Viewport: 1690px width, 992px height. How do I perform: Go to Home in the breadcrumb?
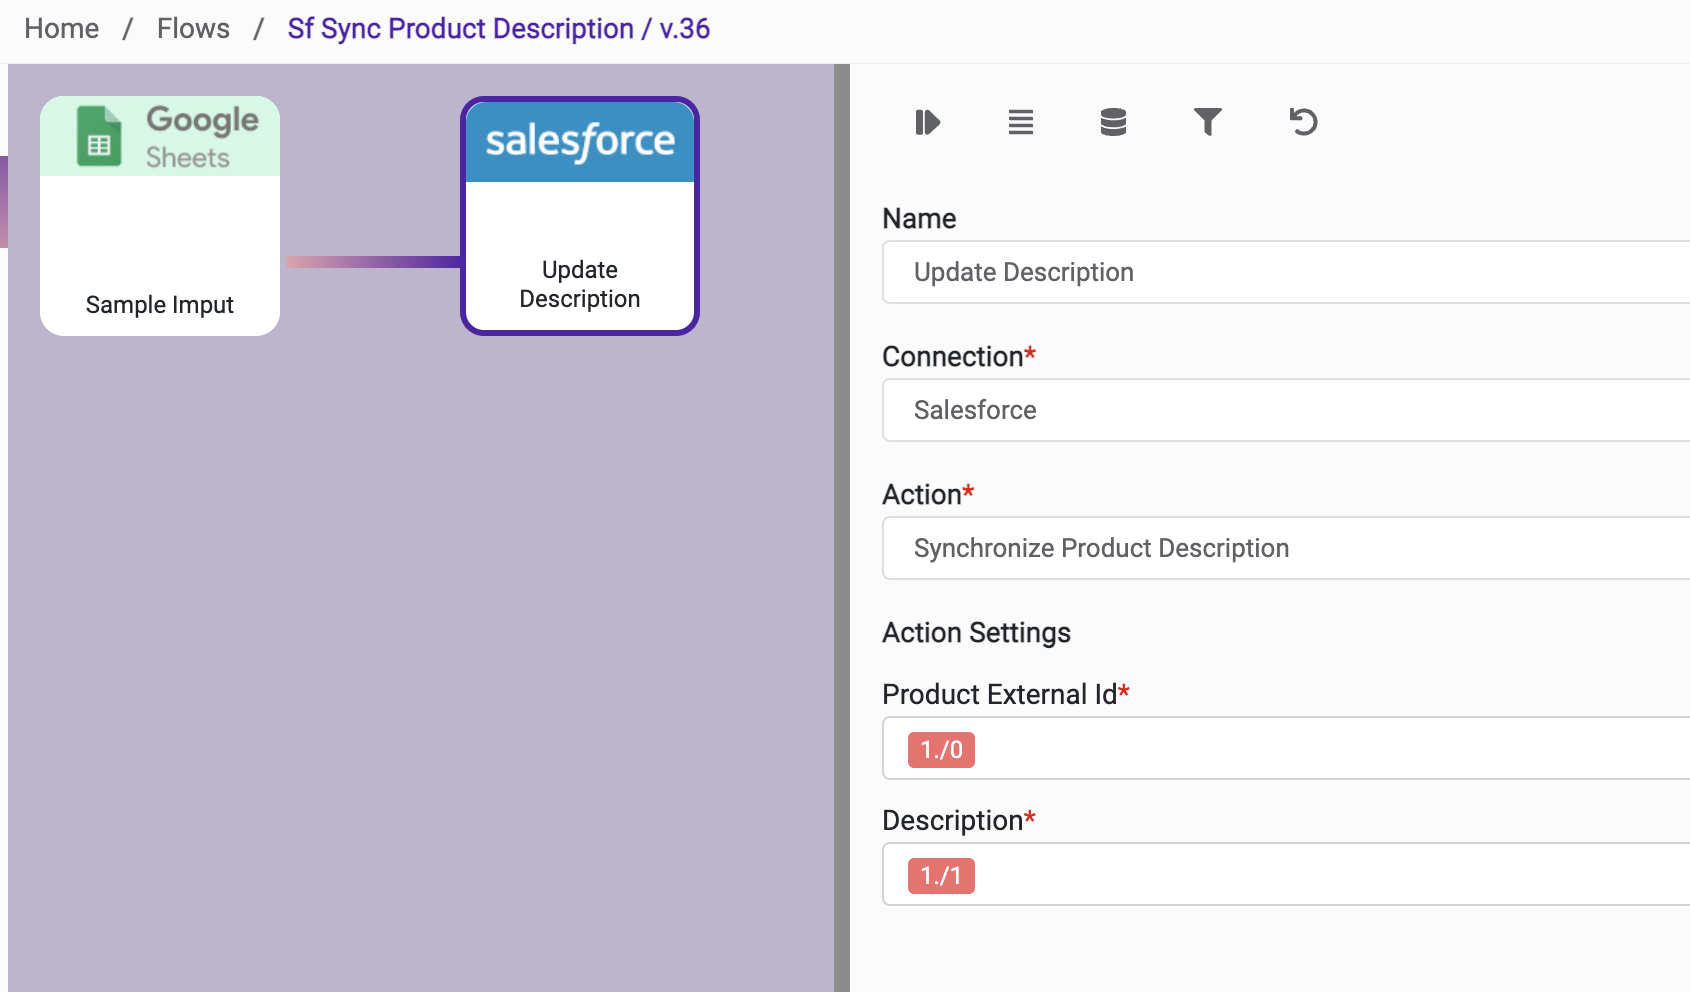(62, 29)
